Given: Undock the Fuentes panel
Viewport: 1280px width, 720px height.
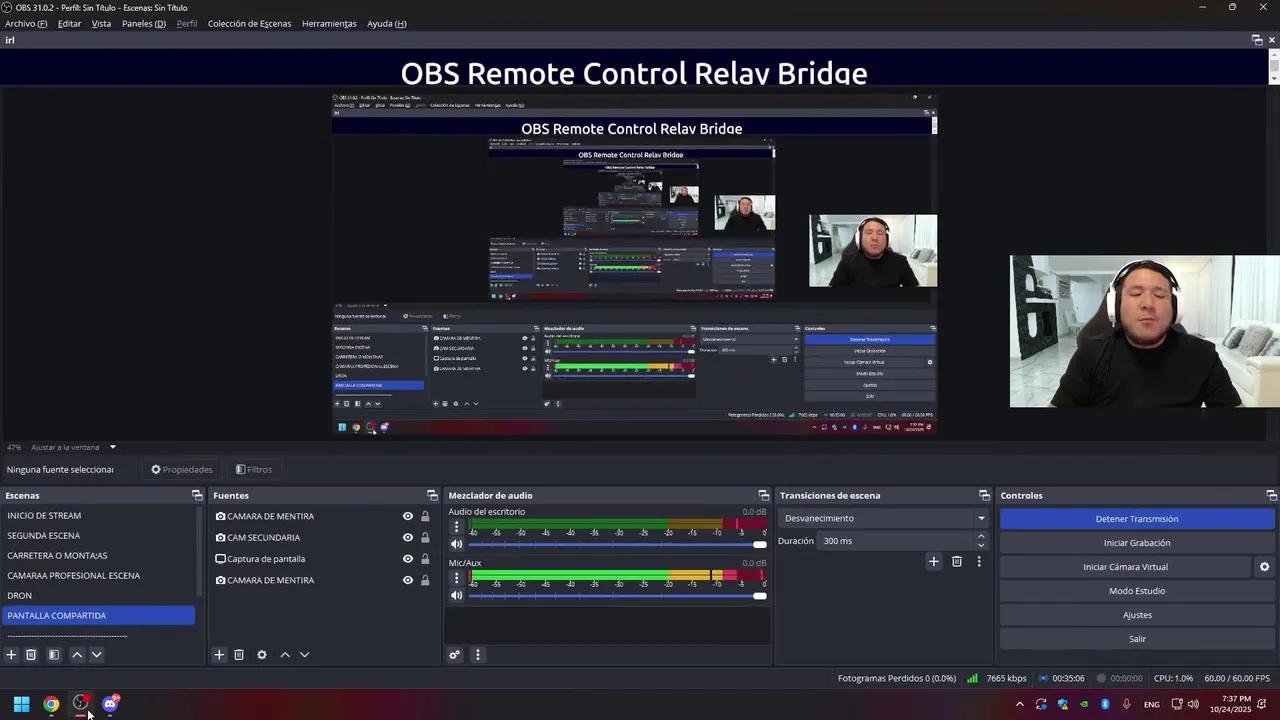Looking at the screenshot, I should tap(432, 495).
